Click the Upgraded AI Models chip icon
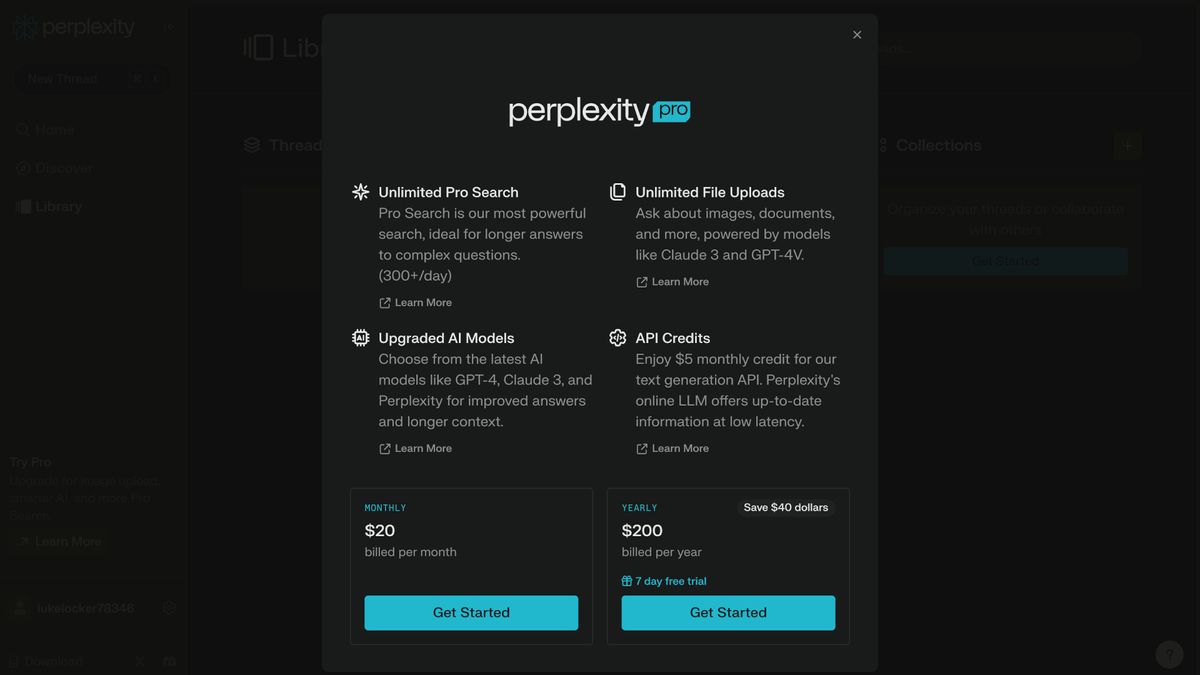 361,338
